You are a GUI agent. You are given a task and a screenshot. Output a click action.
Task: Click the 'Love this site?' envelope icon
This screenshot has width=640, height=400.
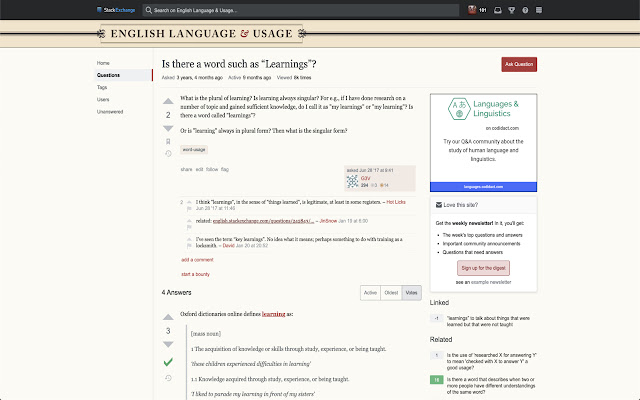(439, 205)
